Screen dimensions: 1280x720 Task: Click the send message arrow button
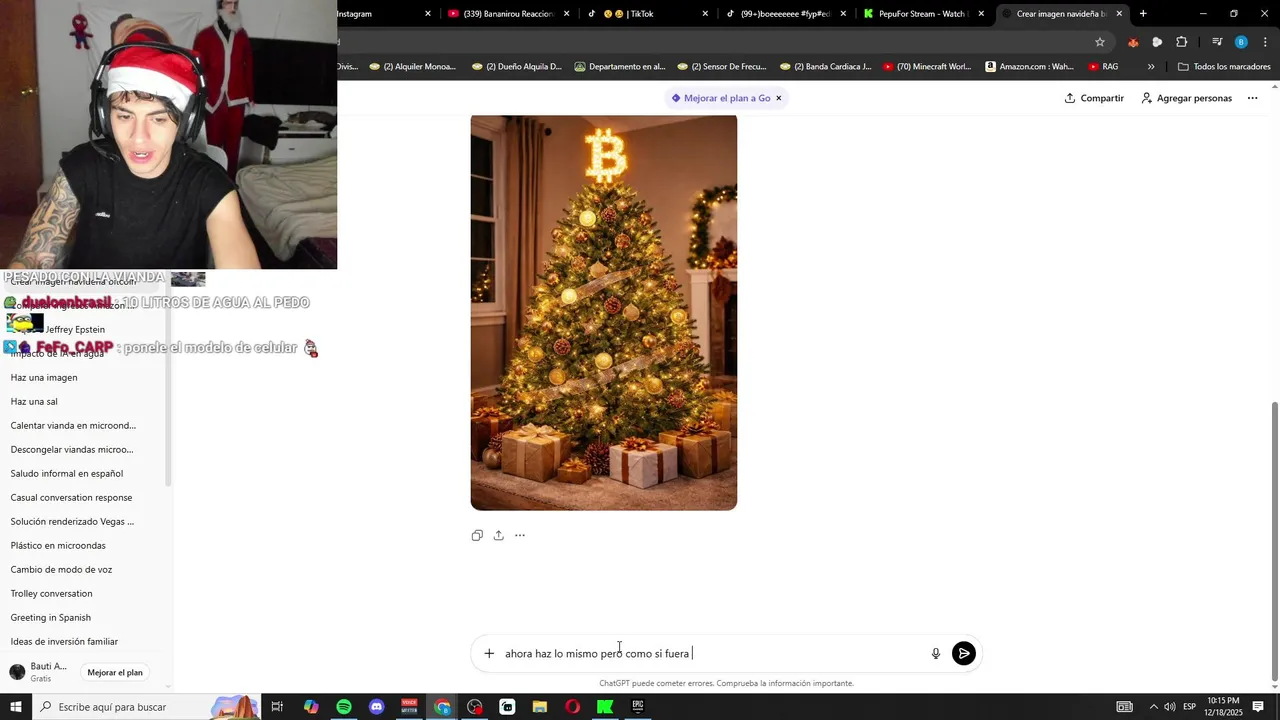point(963,653)
